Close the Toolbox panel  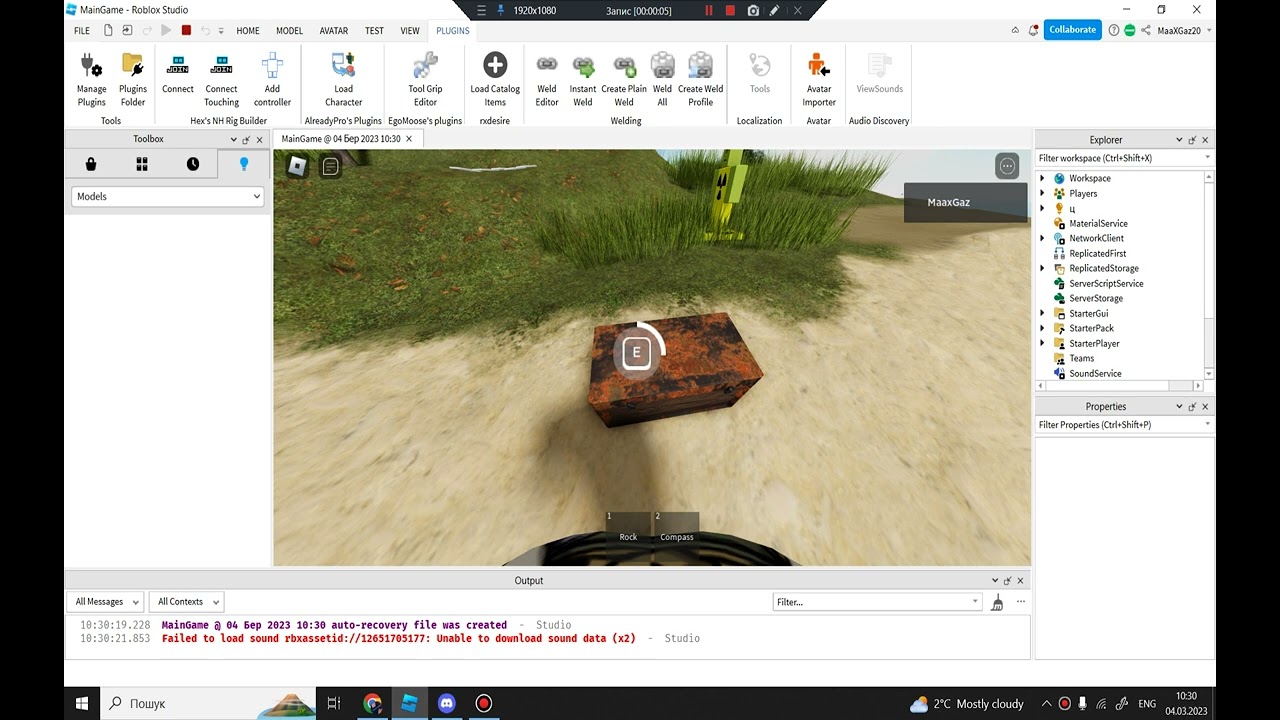click(x=259, y=140)
